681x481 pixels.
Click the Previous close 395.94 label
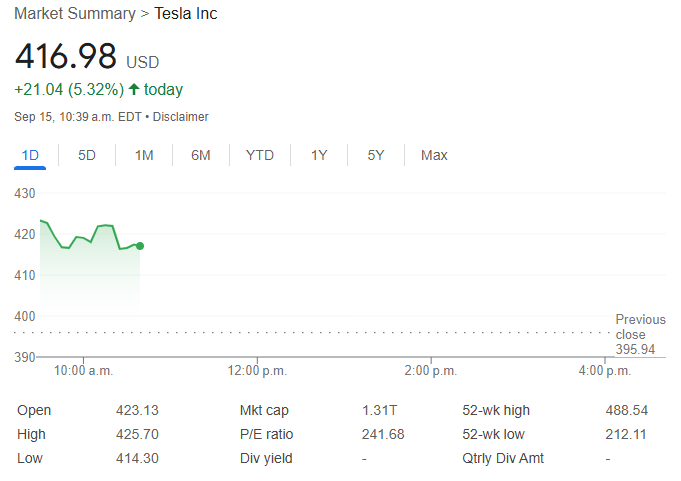coord(638,334)
